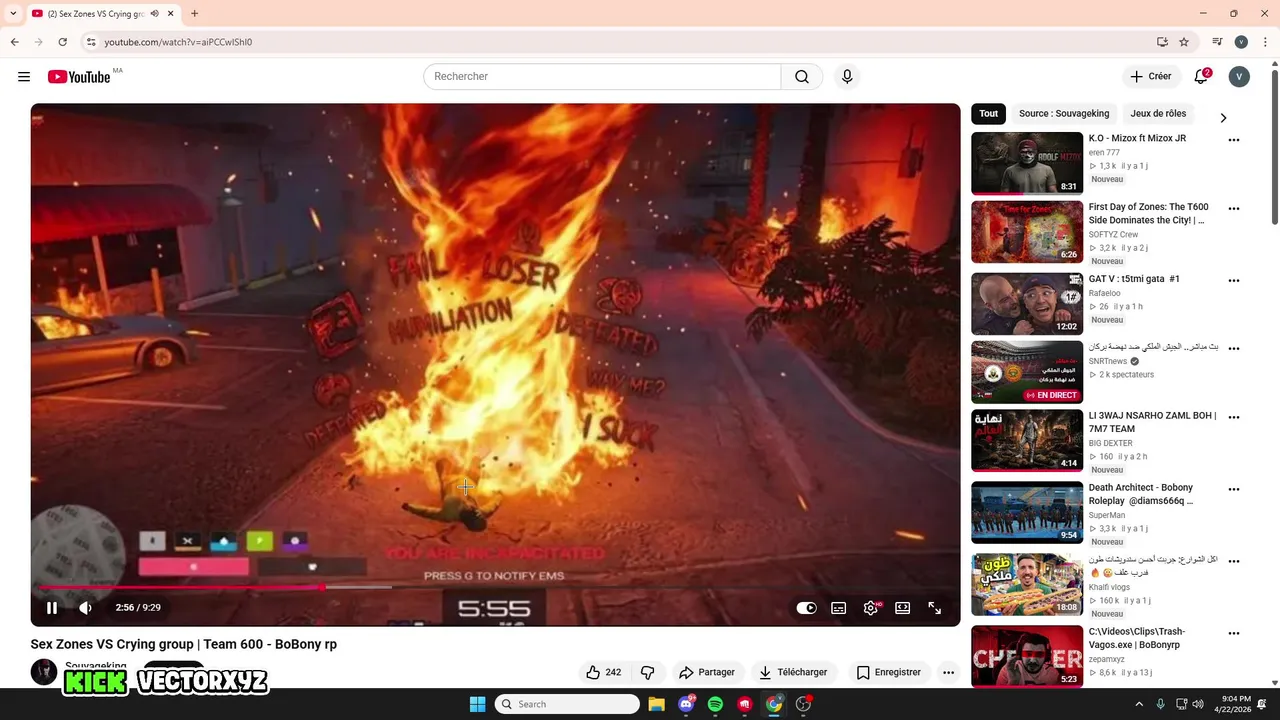Select Source : Souvageking chip

pos(1064,114)
